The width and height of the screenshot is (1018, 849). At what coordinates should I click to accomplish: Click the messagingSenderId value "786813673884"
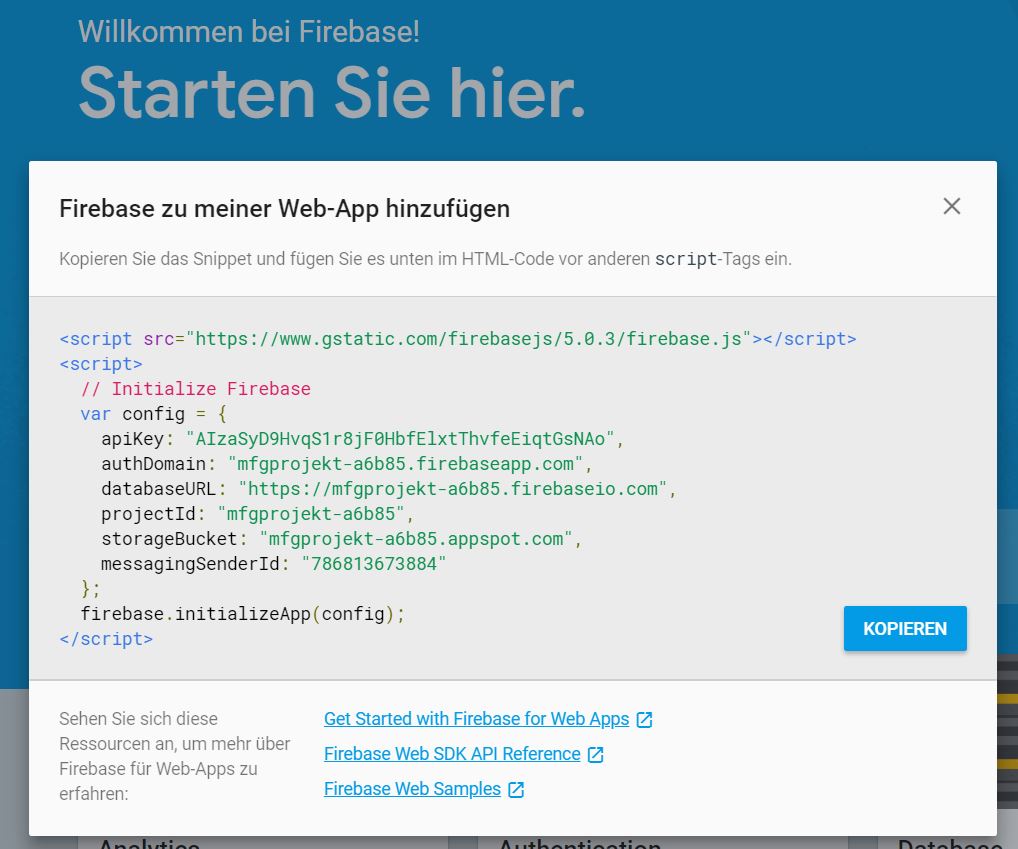pos(374,563)
